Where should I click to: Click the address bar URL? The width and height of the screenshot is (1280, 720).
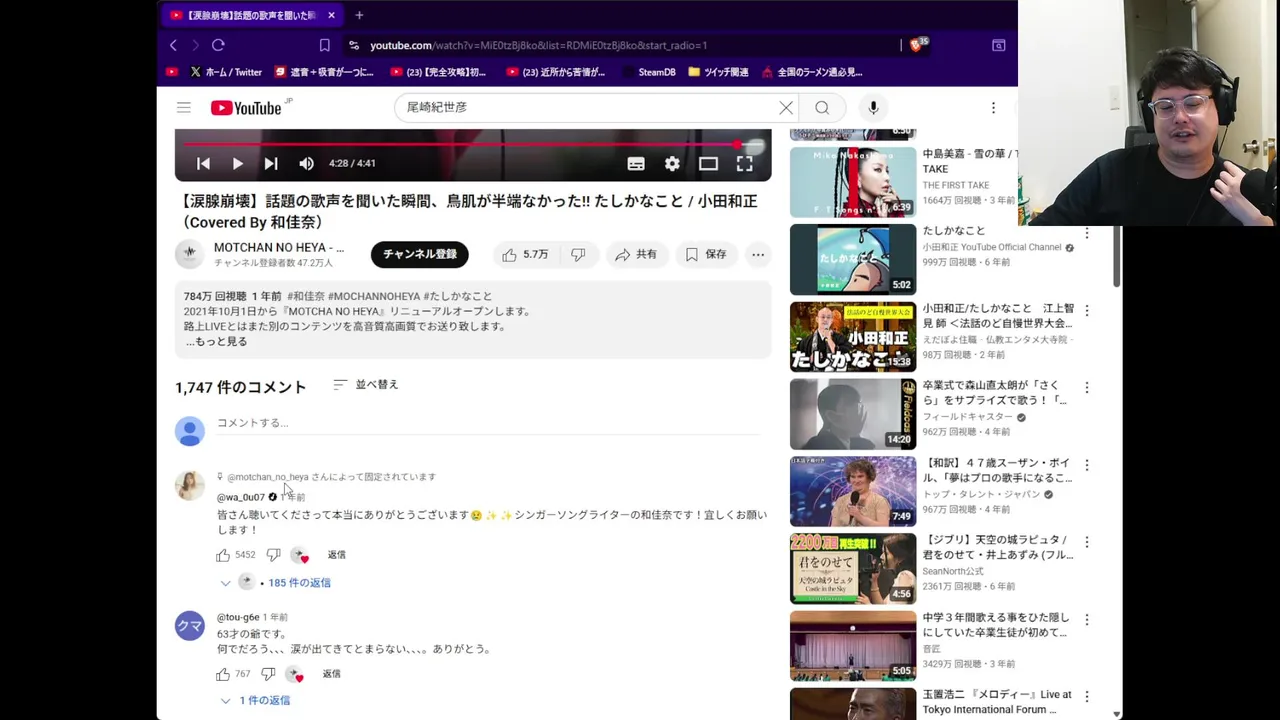pyautogui.click(x=538, y=45)
